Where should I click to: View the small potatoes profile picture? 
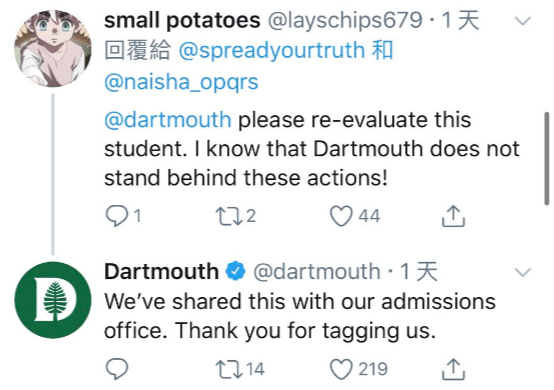53,48
